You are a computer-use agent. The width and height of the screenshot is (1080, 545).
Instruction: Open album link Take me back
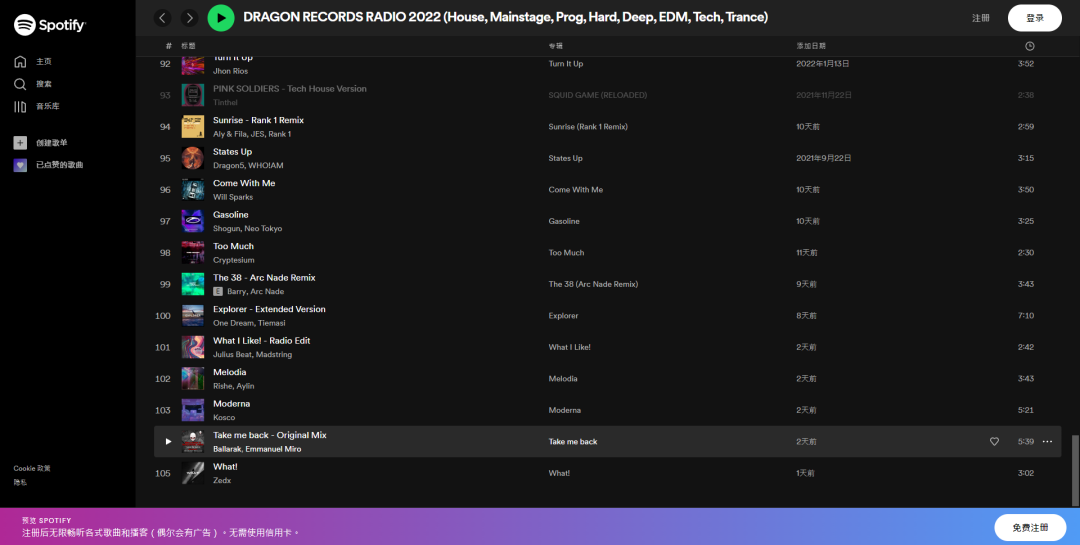pyautogui.click(x=573, y=442)
